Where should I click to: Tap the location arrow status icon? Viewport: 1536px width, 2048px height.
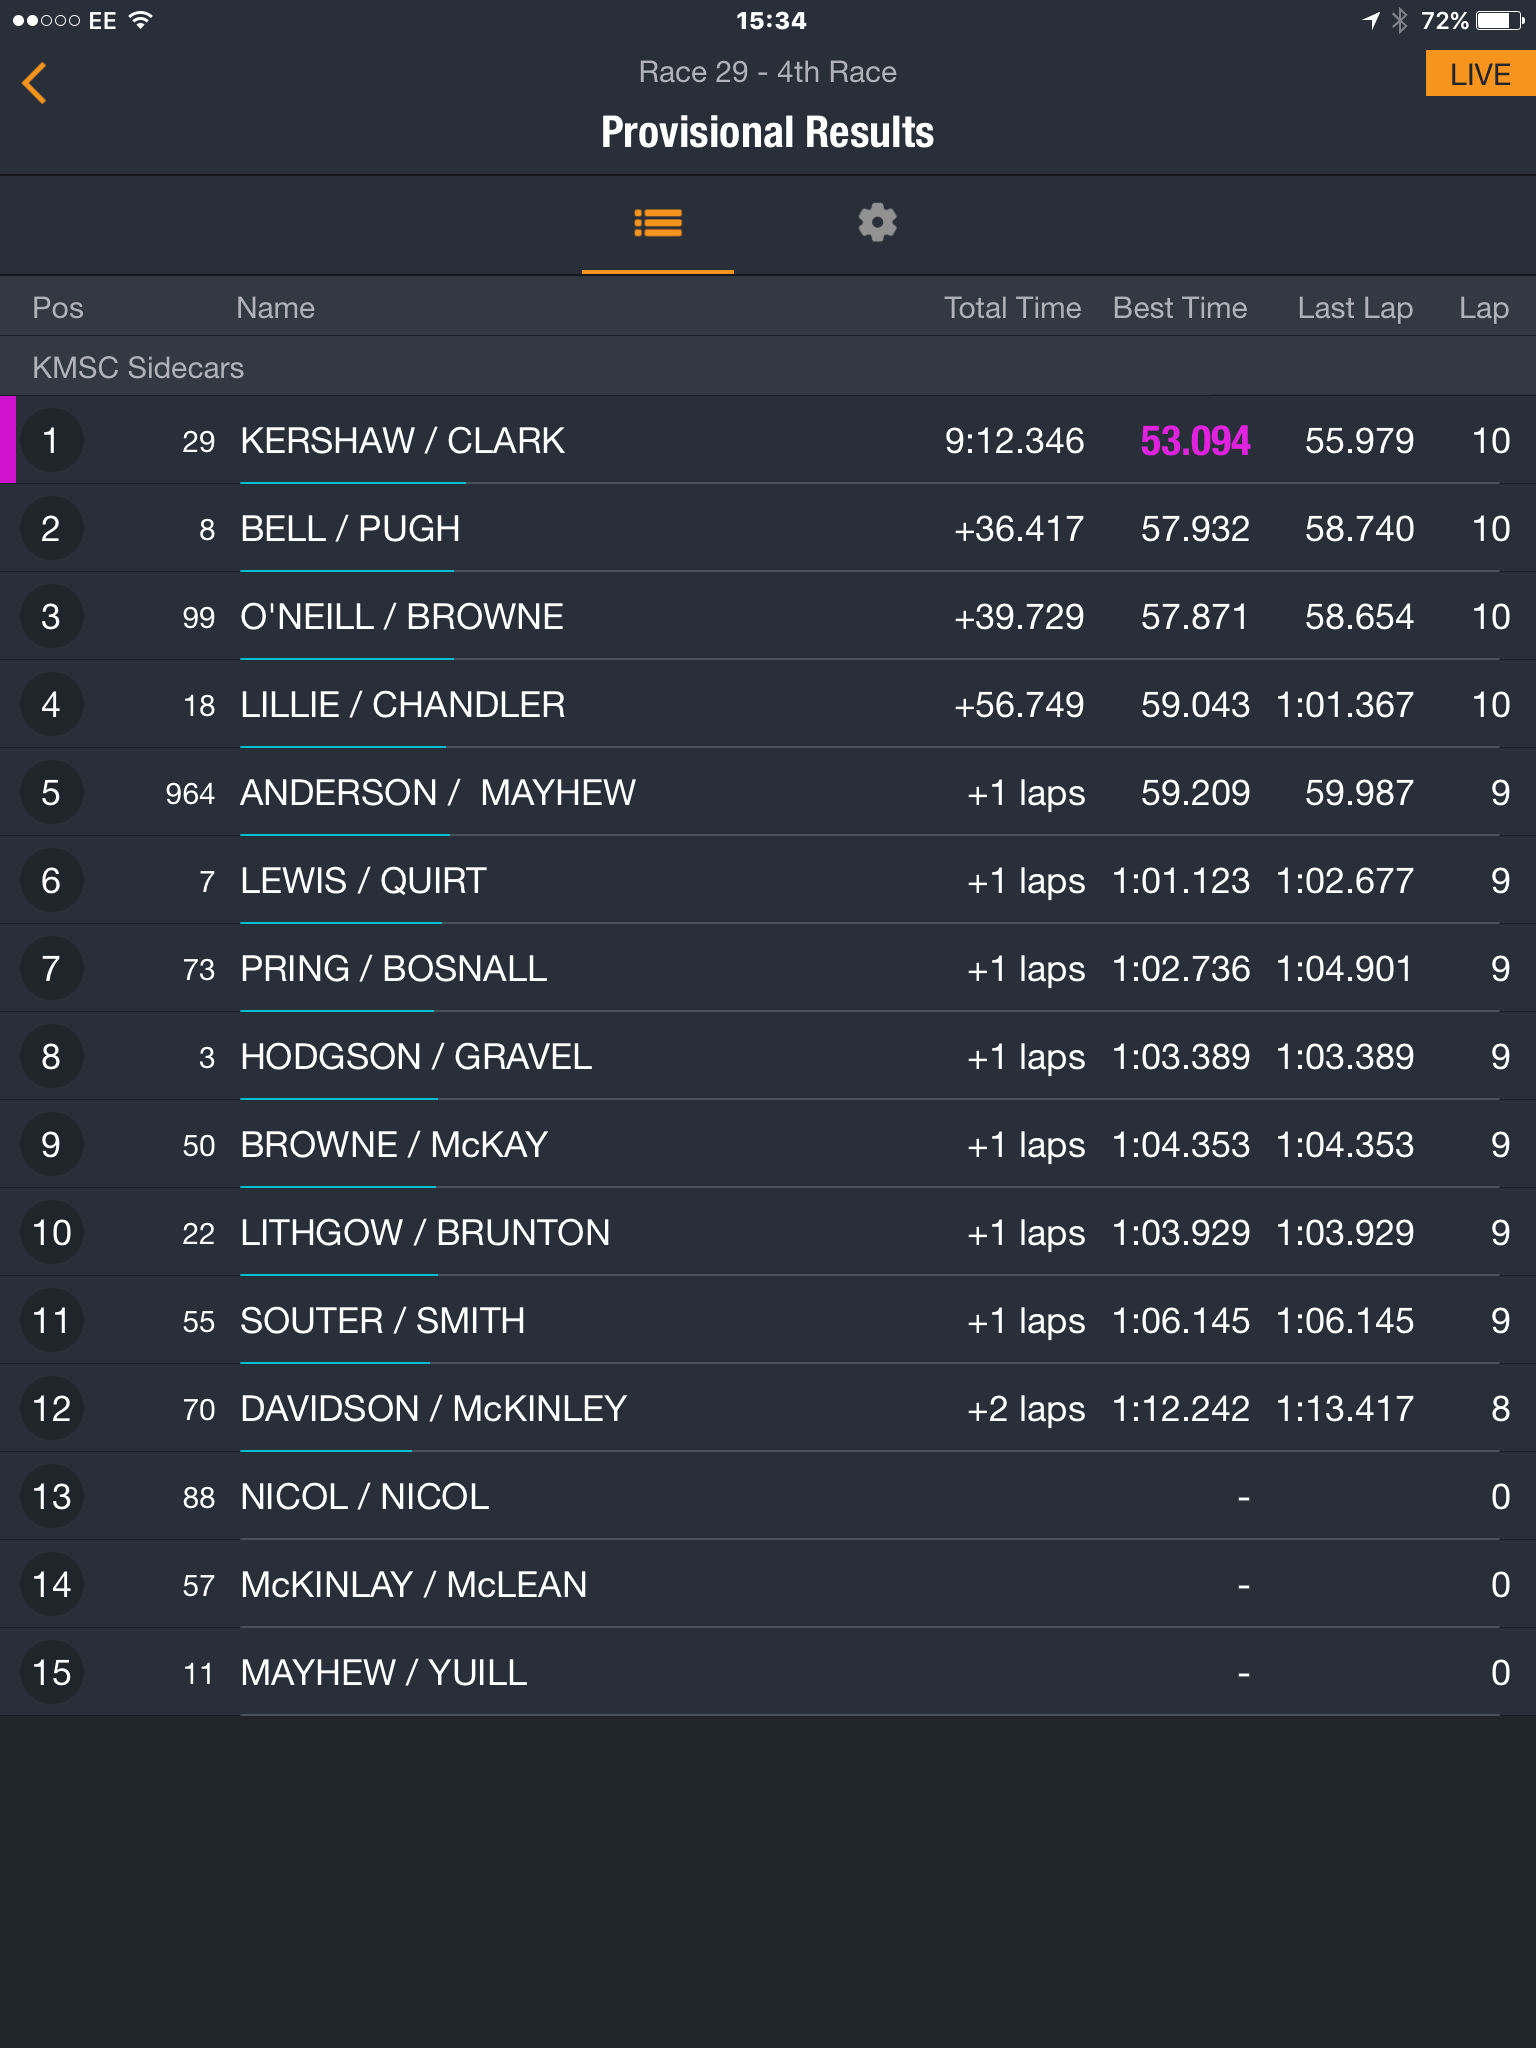[x=1372, y=20]
